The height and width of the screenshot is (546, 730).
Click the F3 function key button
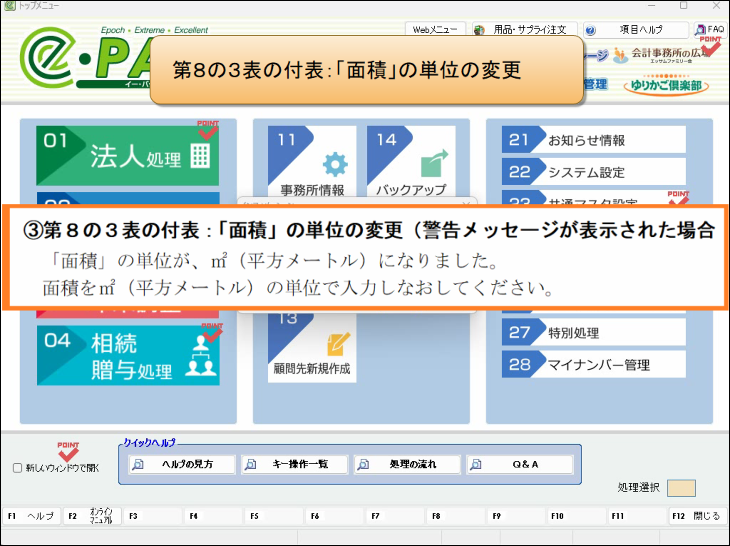153,516
